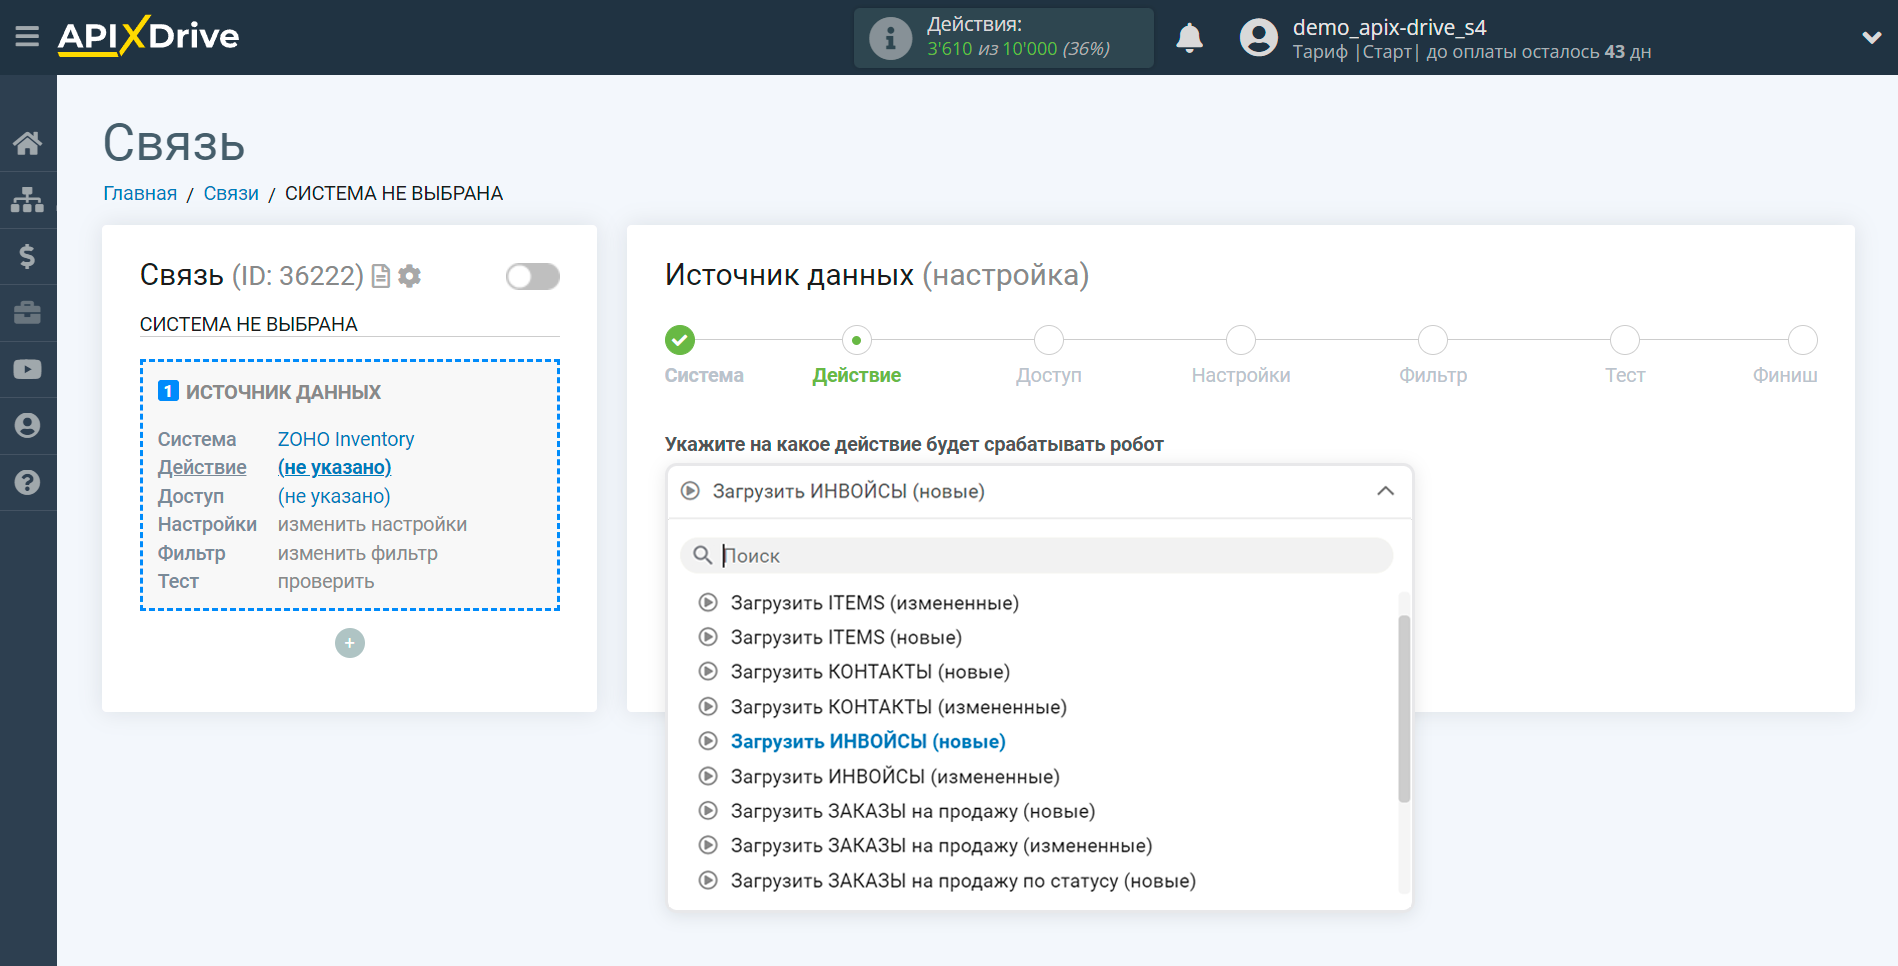
Task: Click the actions usage counter 3'610 из 10'000
Action: point(1018,49)
